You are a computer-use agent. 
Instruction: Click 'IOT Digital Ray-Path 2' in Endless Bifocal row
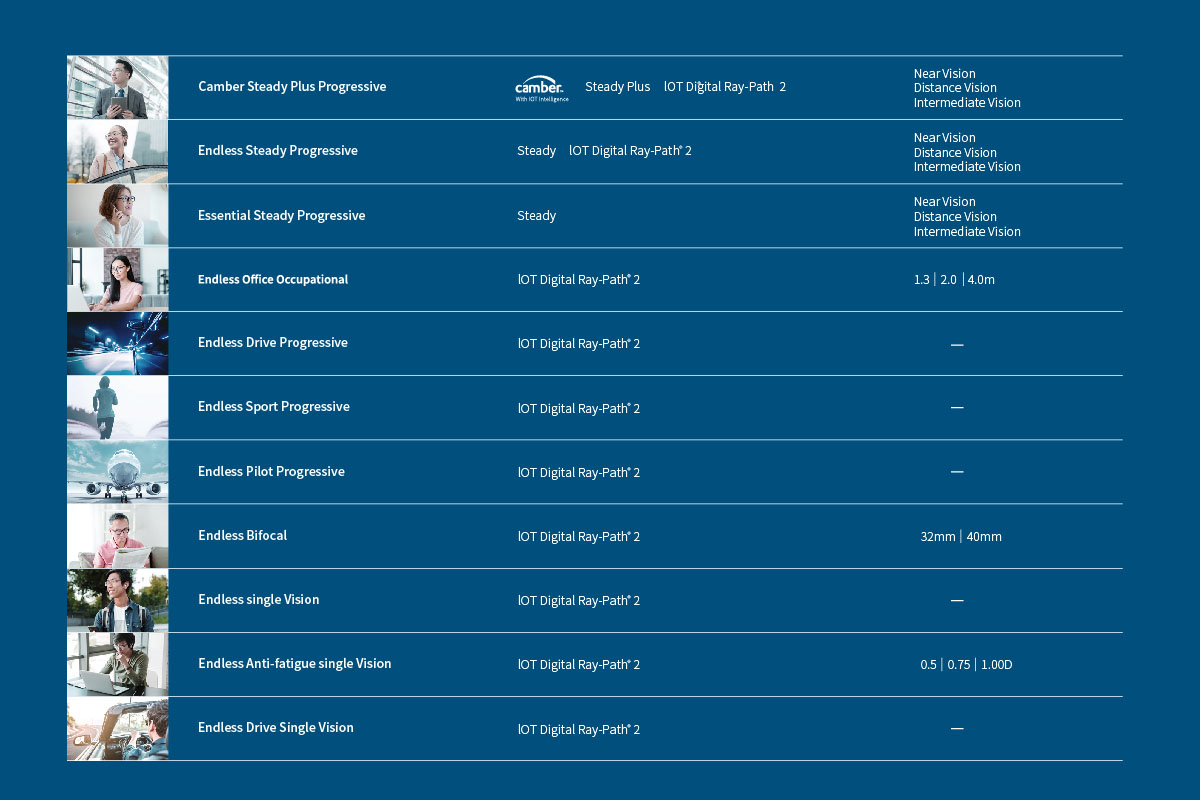(x=579, y=537)
